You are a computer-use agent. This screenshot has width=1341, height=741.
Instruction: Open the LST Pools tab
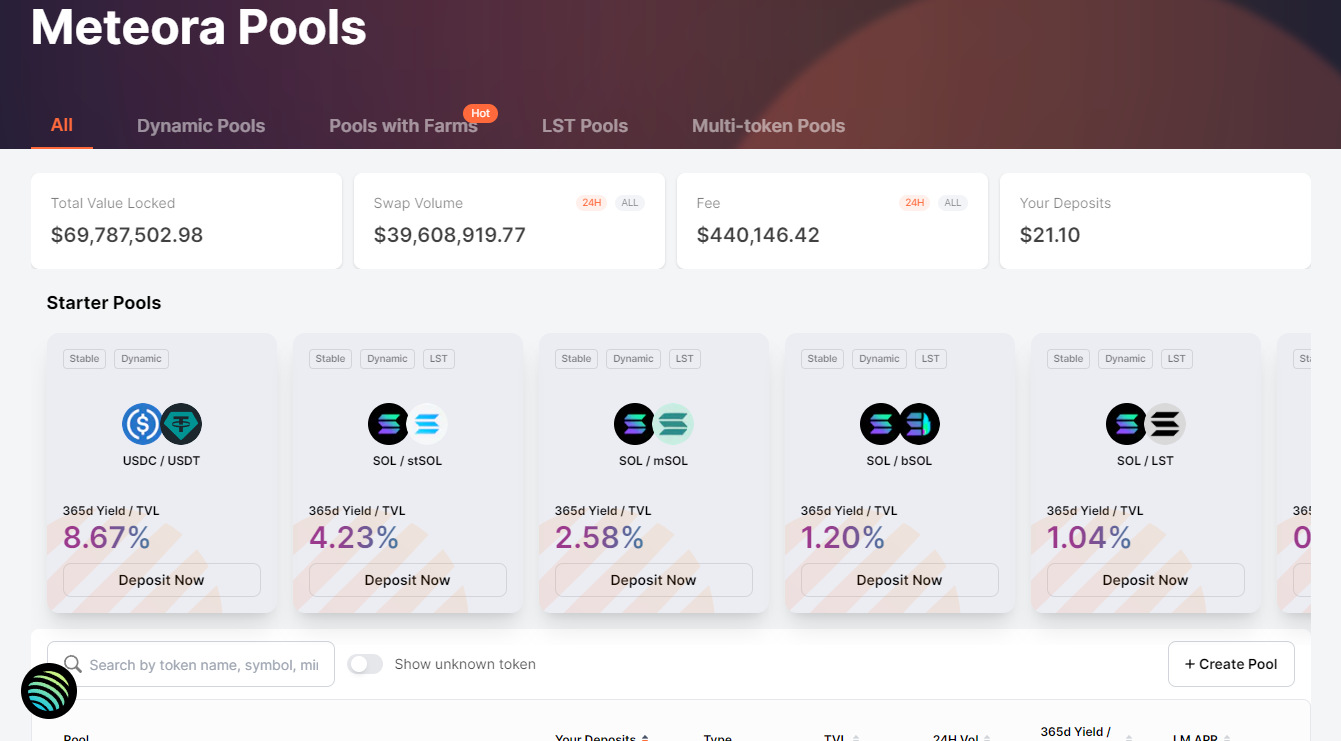(584, 126)
